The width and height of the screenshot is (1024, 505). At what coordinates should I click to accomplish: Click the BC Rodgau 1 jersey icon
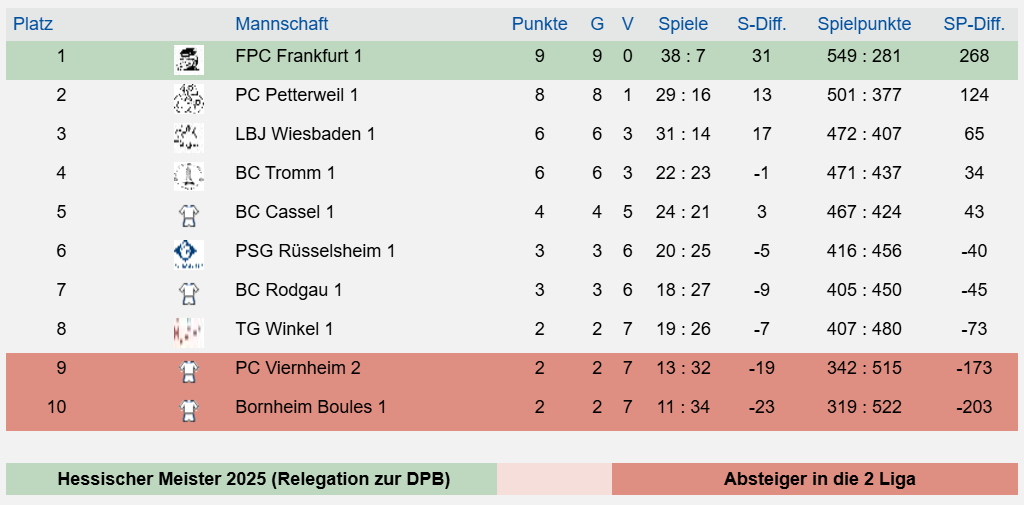(188, 292)
